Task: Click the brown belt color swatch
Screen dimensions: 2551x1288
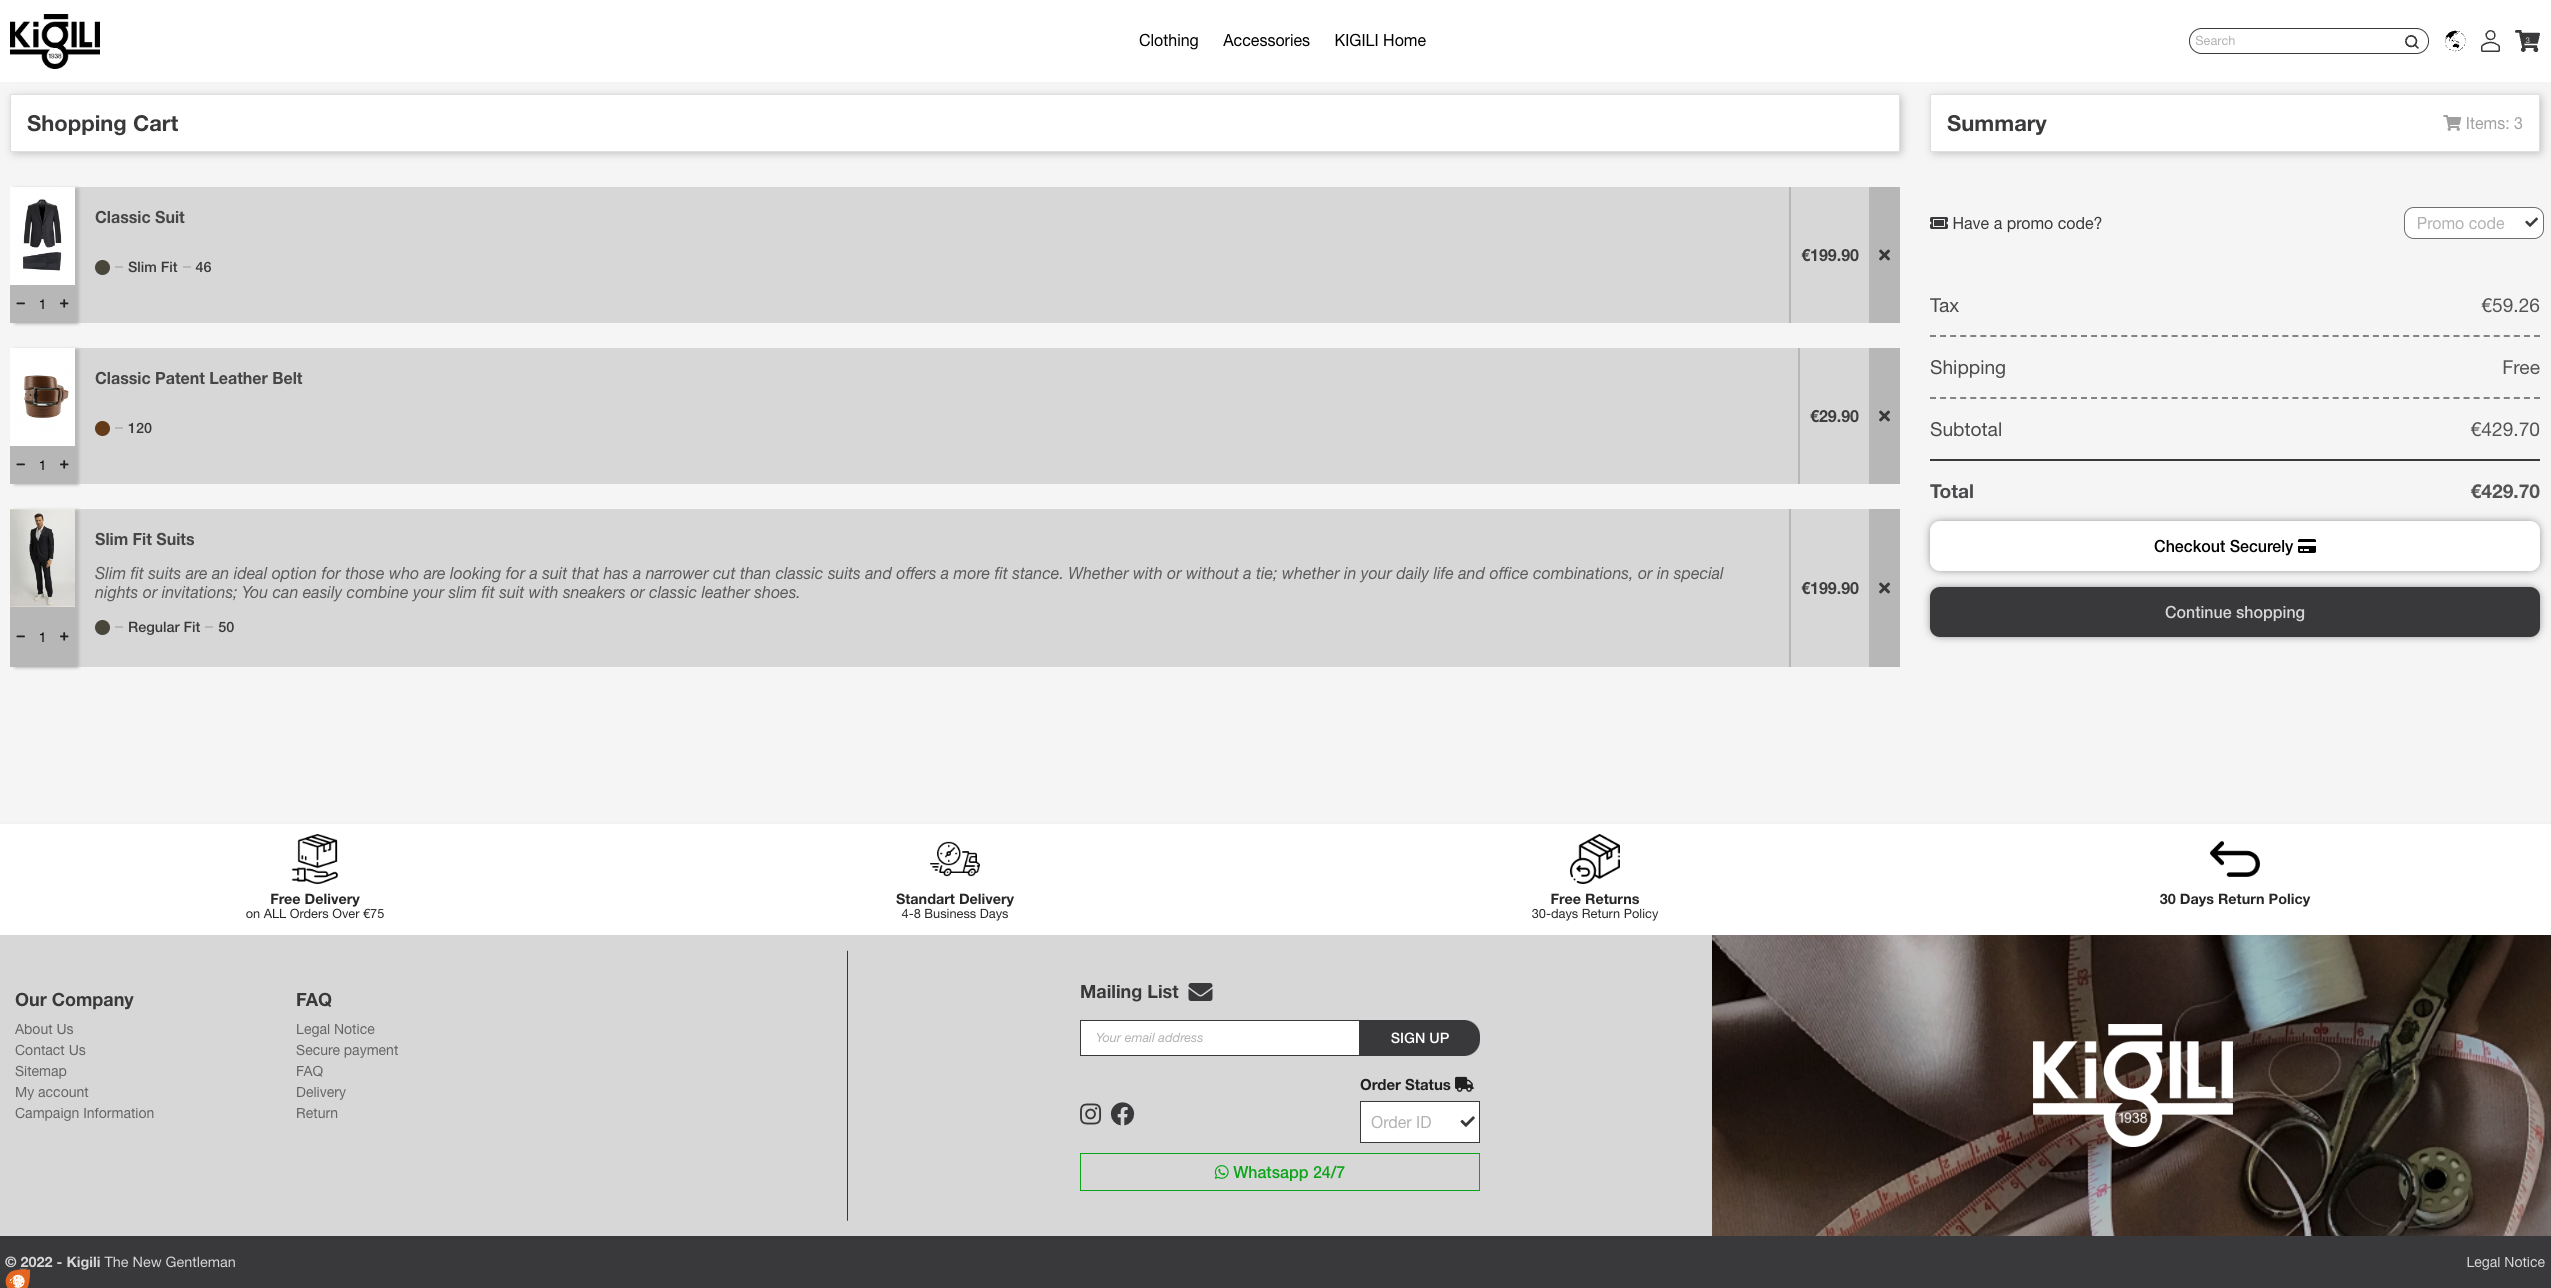Action: coord(102,428)
